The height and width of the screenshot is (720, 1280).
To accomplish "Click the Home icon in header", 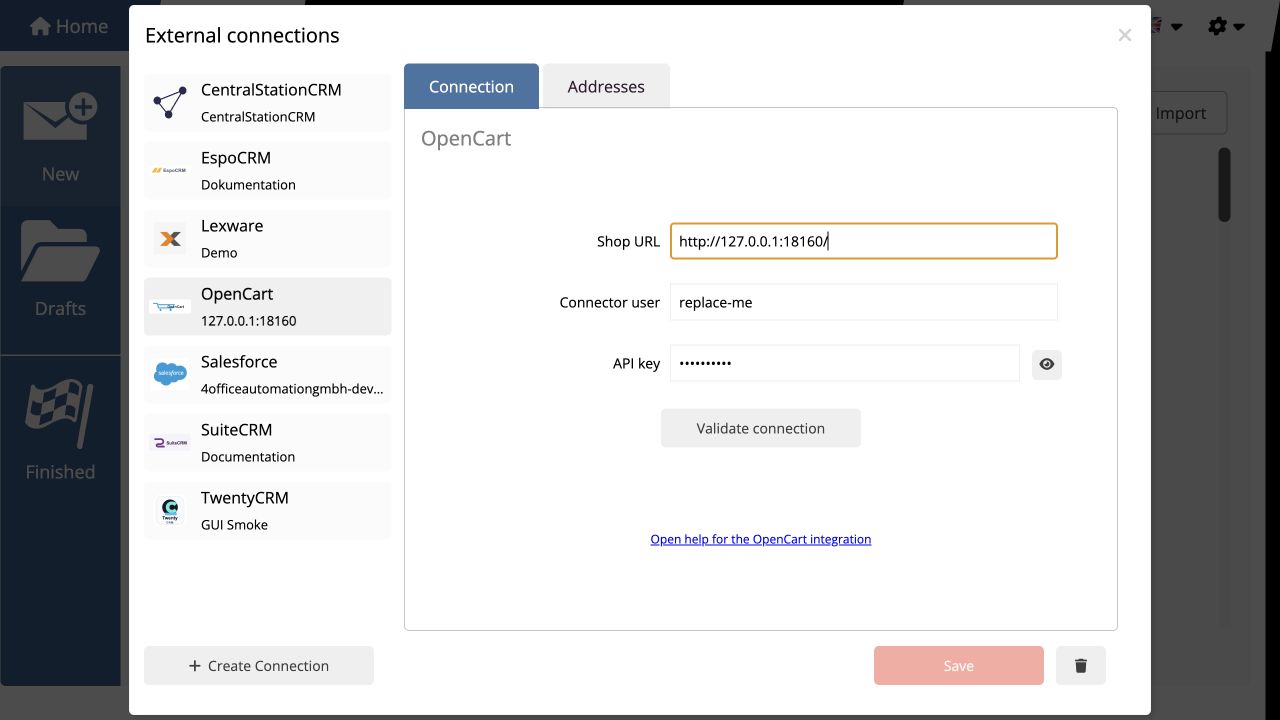I will [x=41, y=27].
